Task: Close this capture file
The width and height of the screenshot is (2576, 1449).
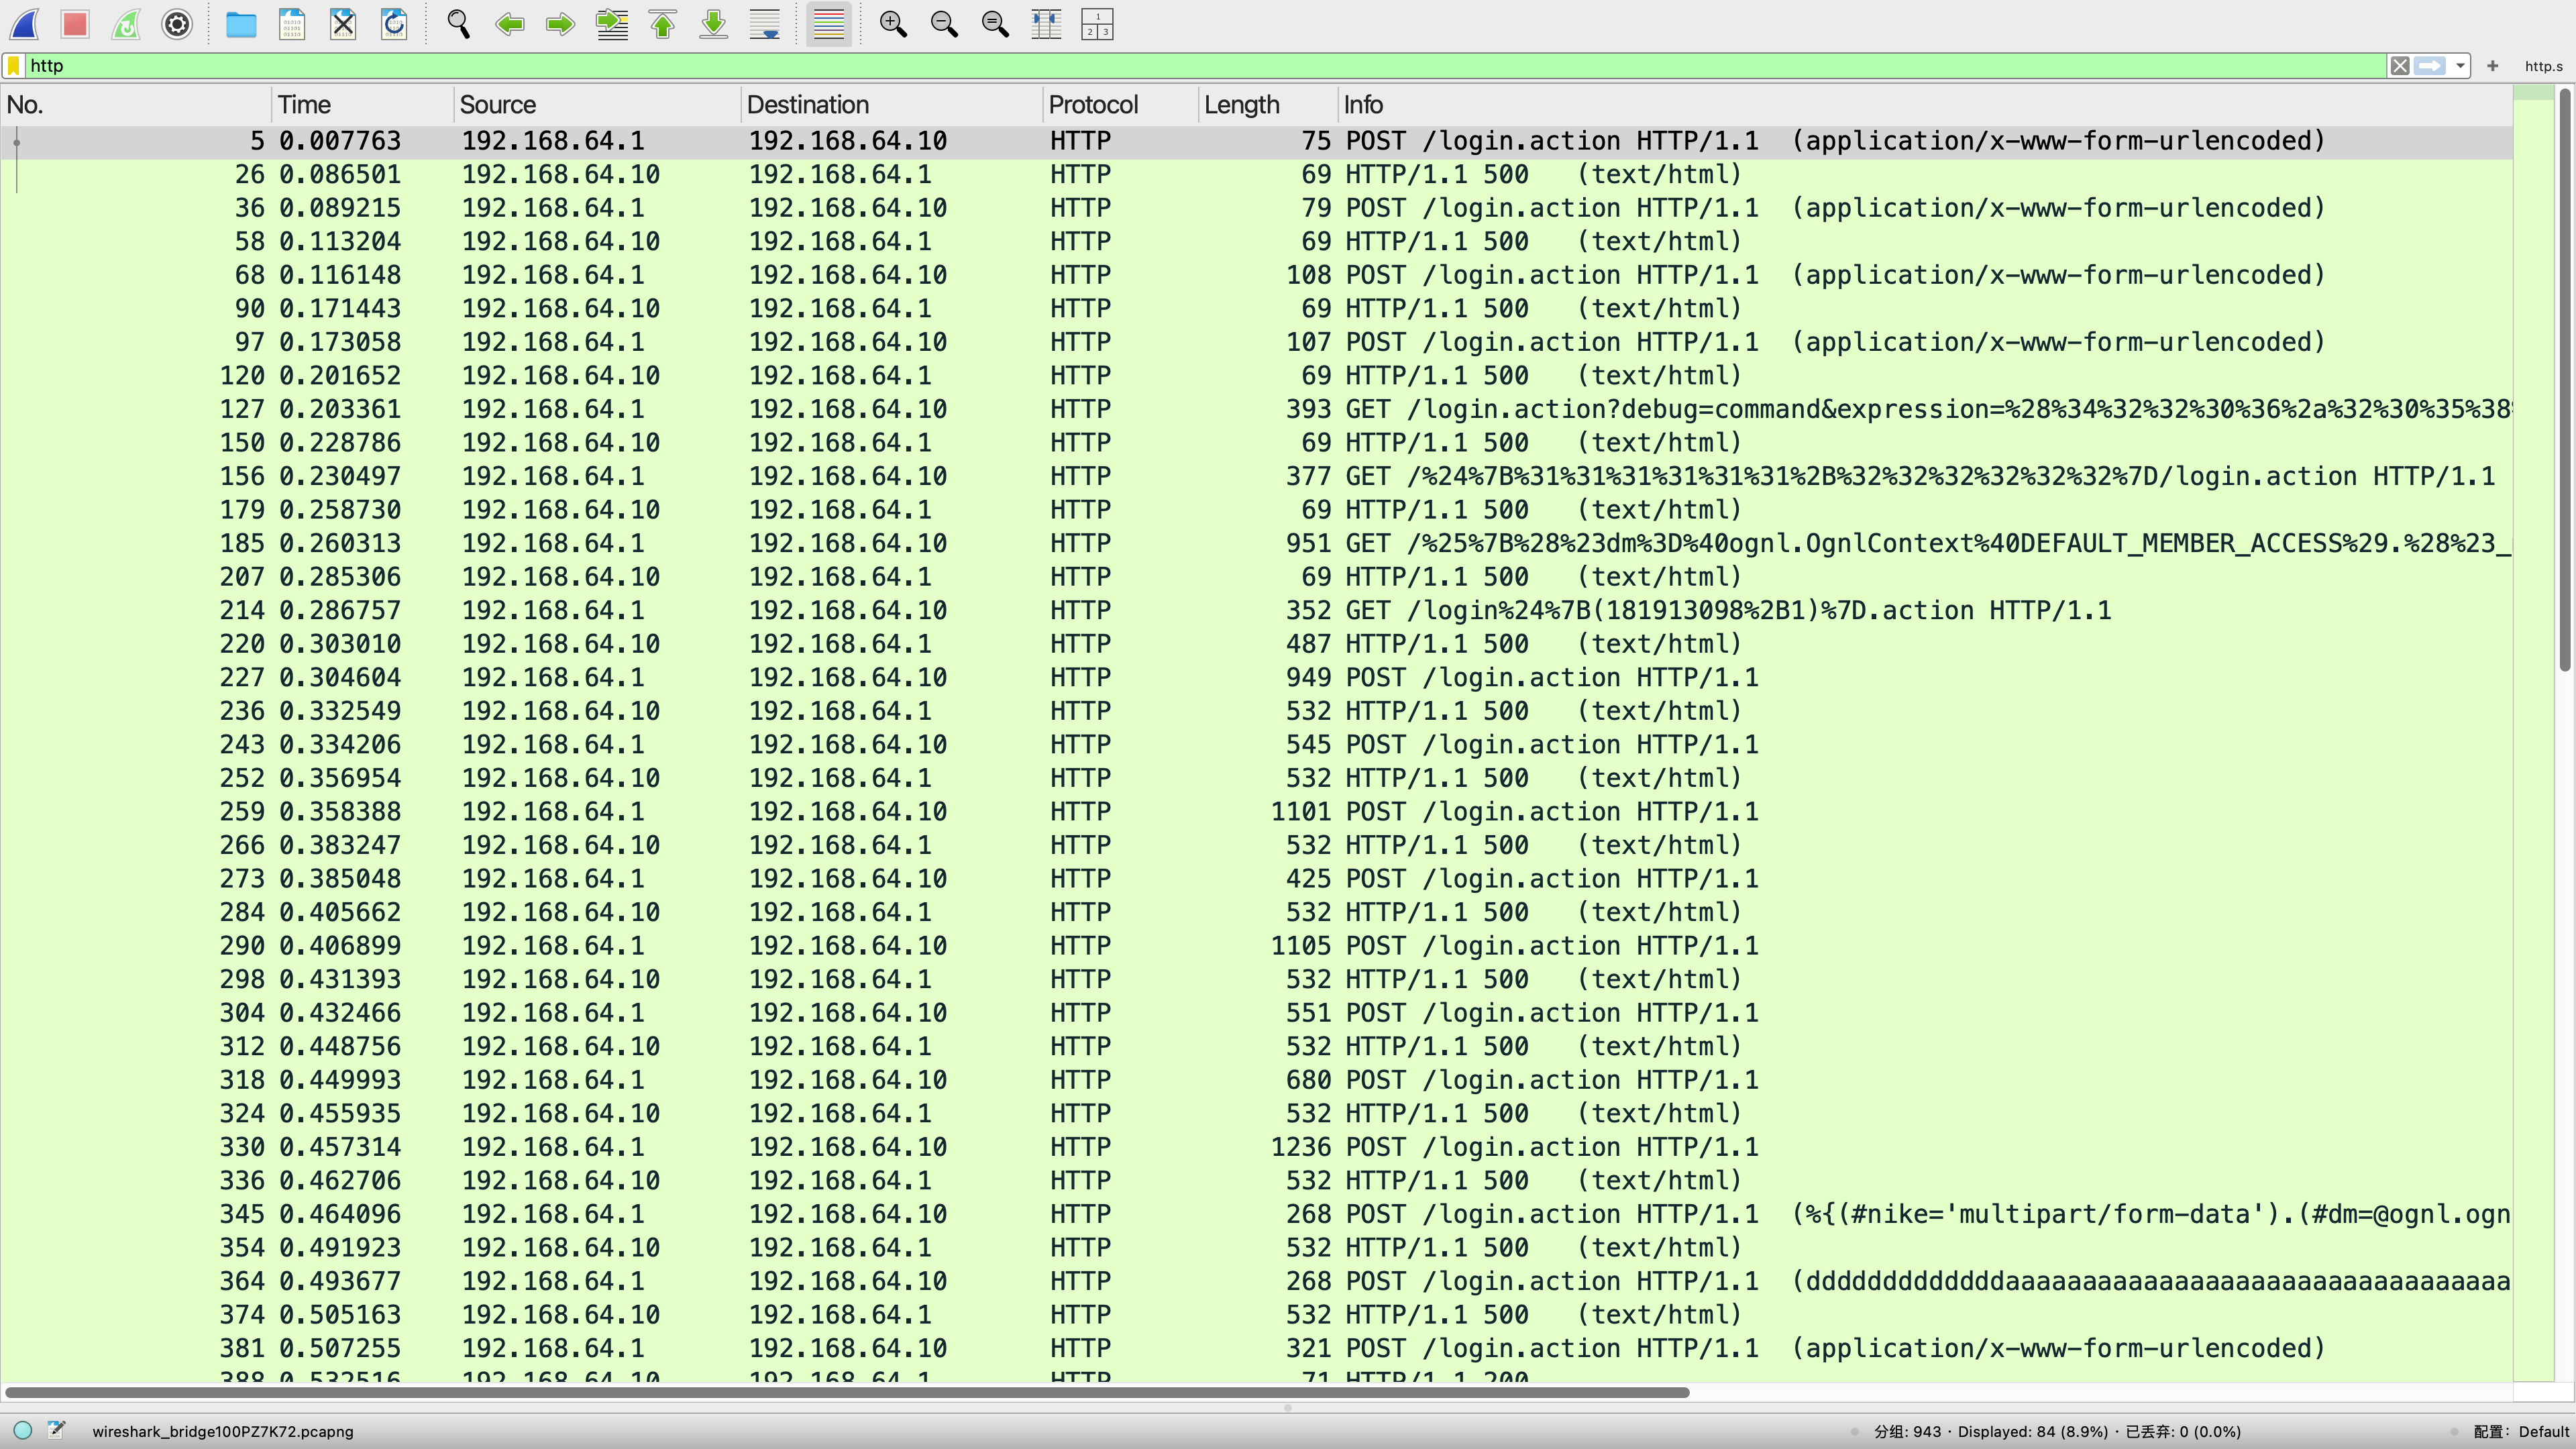Action: [343, 24]
